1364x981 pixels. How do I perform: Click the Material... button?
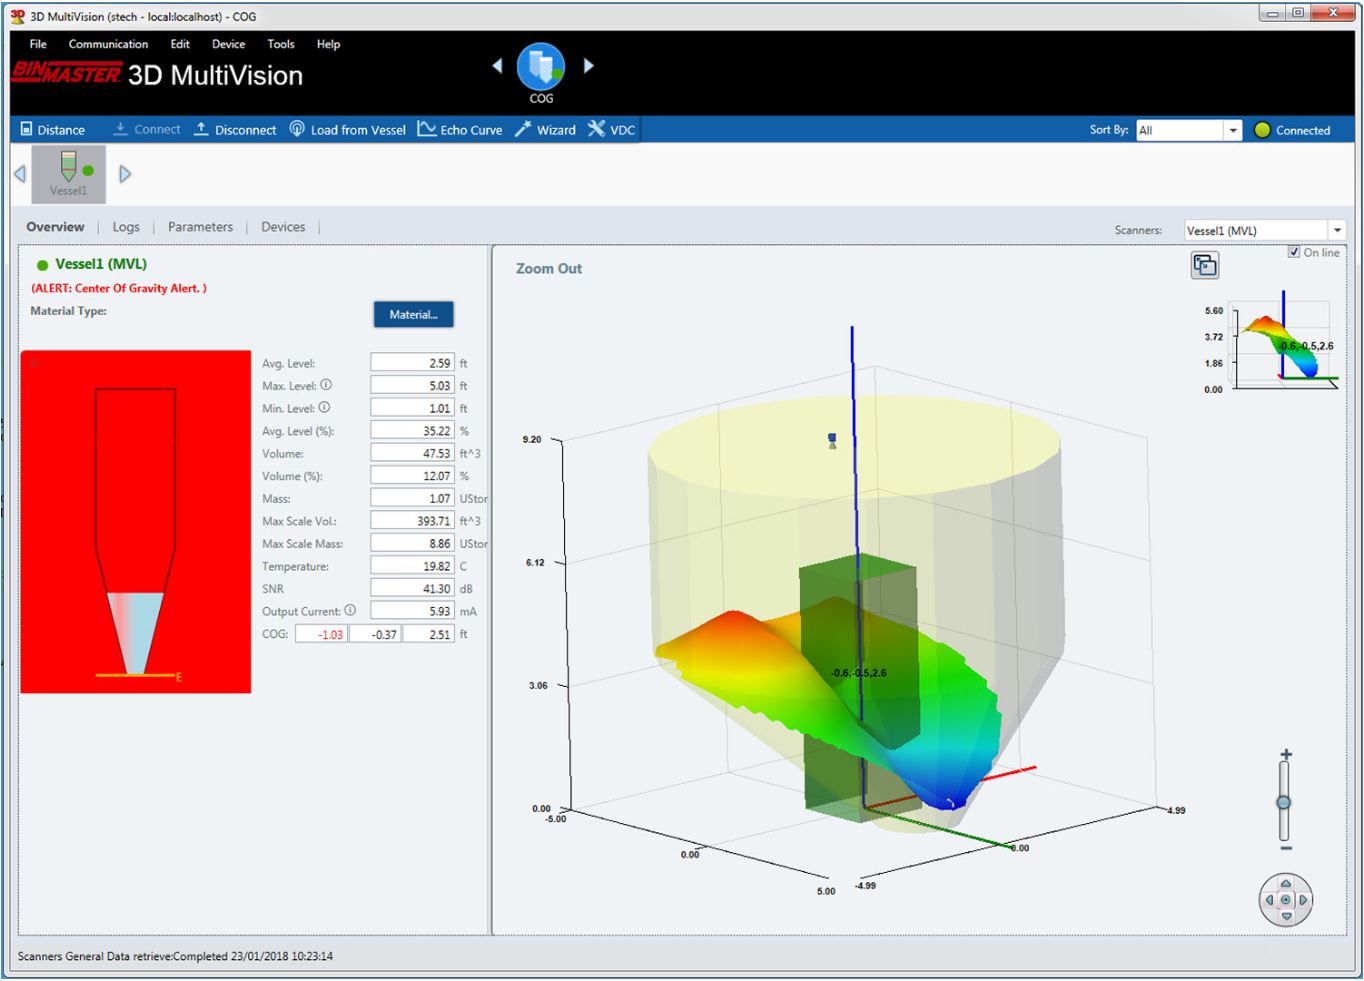coord(413,314)
